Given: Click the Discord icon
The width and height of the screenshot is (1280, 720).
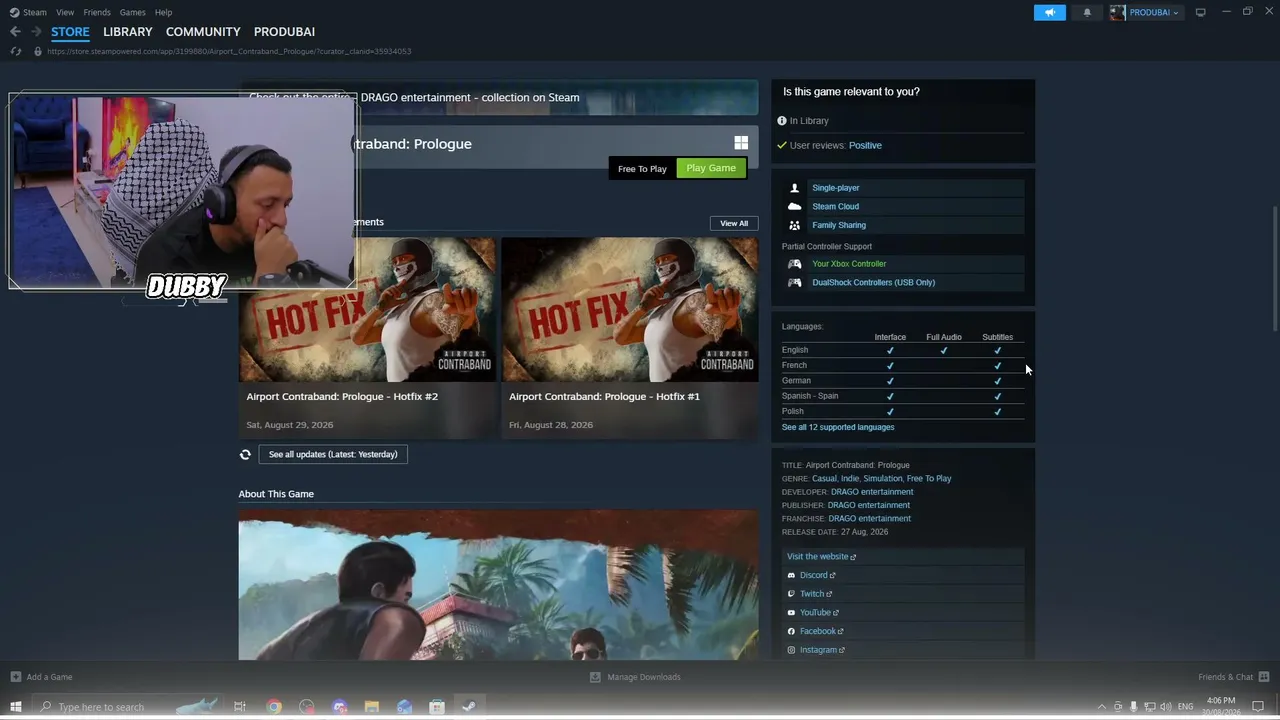Looking at the screenshot, I should coord(791,576).
